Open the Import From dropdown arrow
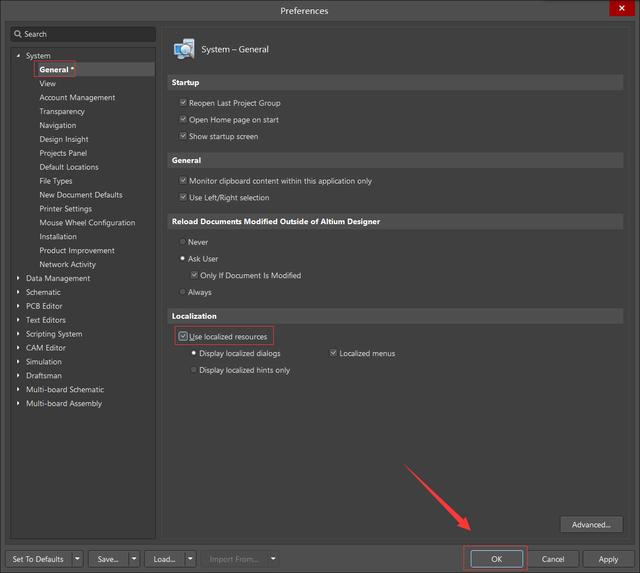 point(273,559)
